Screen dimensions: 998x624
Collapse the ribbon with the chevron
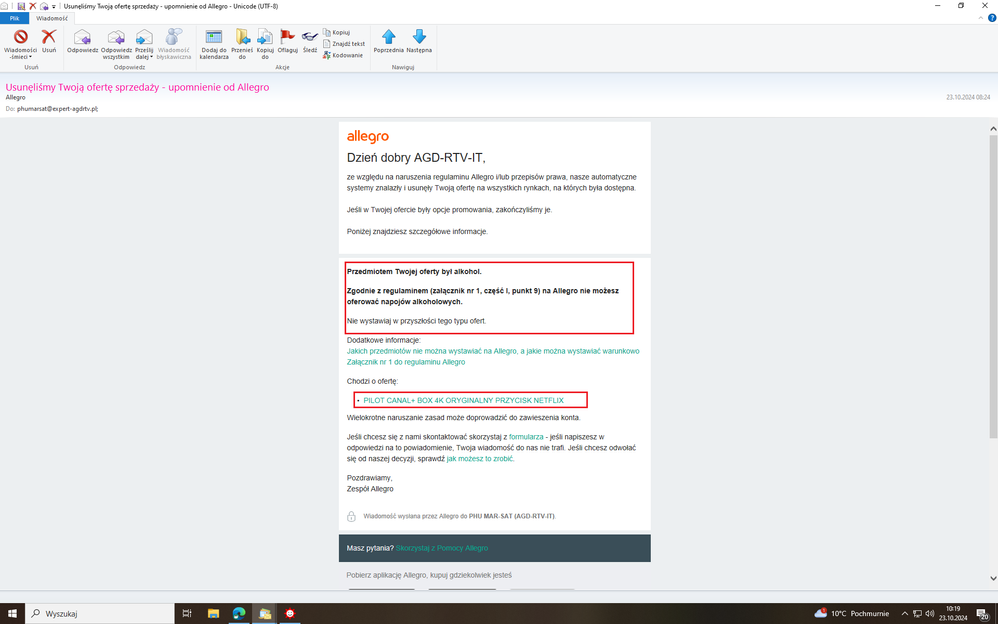click(x=980, y=18)
